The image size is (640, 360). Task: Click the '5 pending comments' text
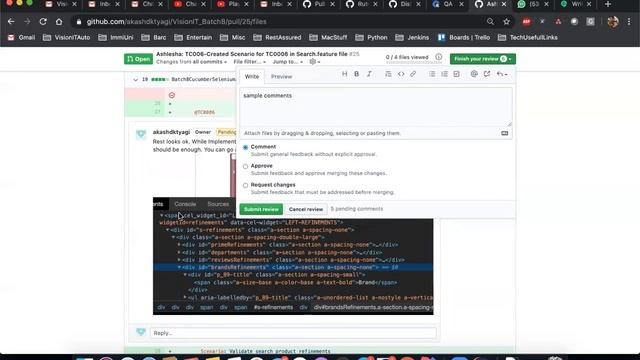point(357,209)
